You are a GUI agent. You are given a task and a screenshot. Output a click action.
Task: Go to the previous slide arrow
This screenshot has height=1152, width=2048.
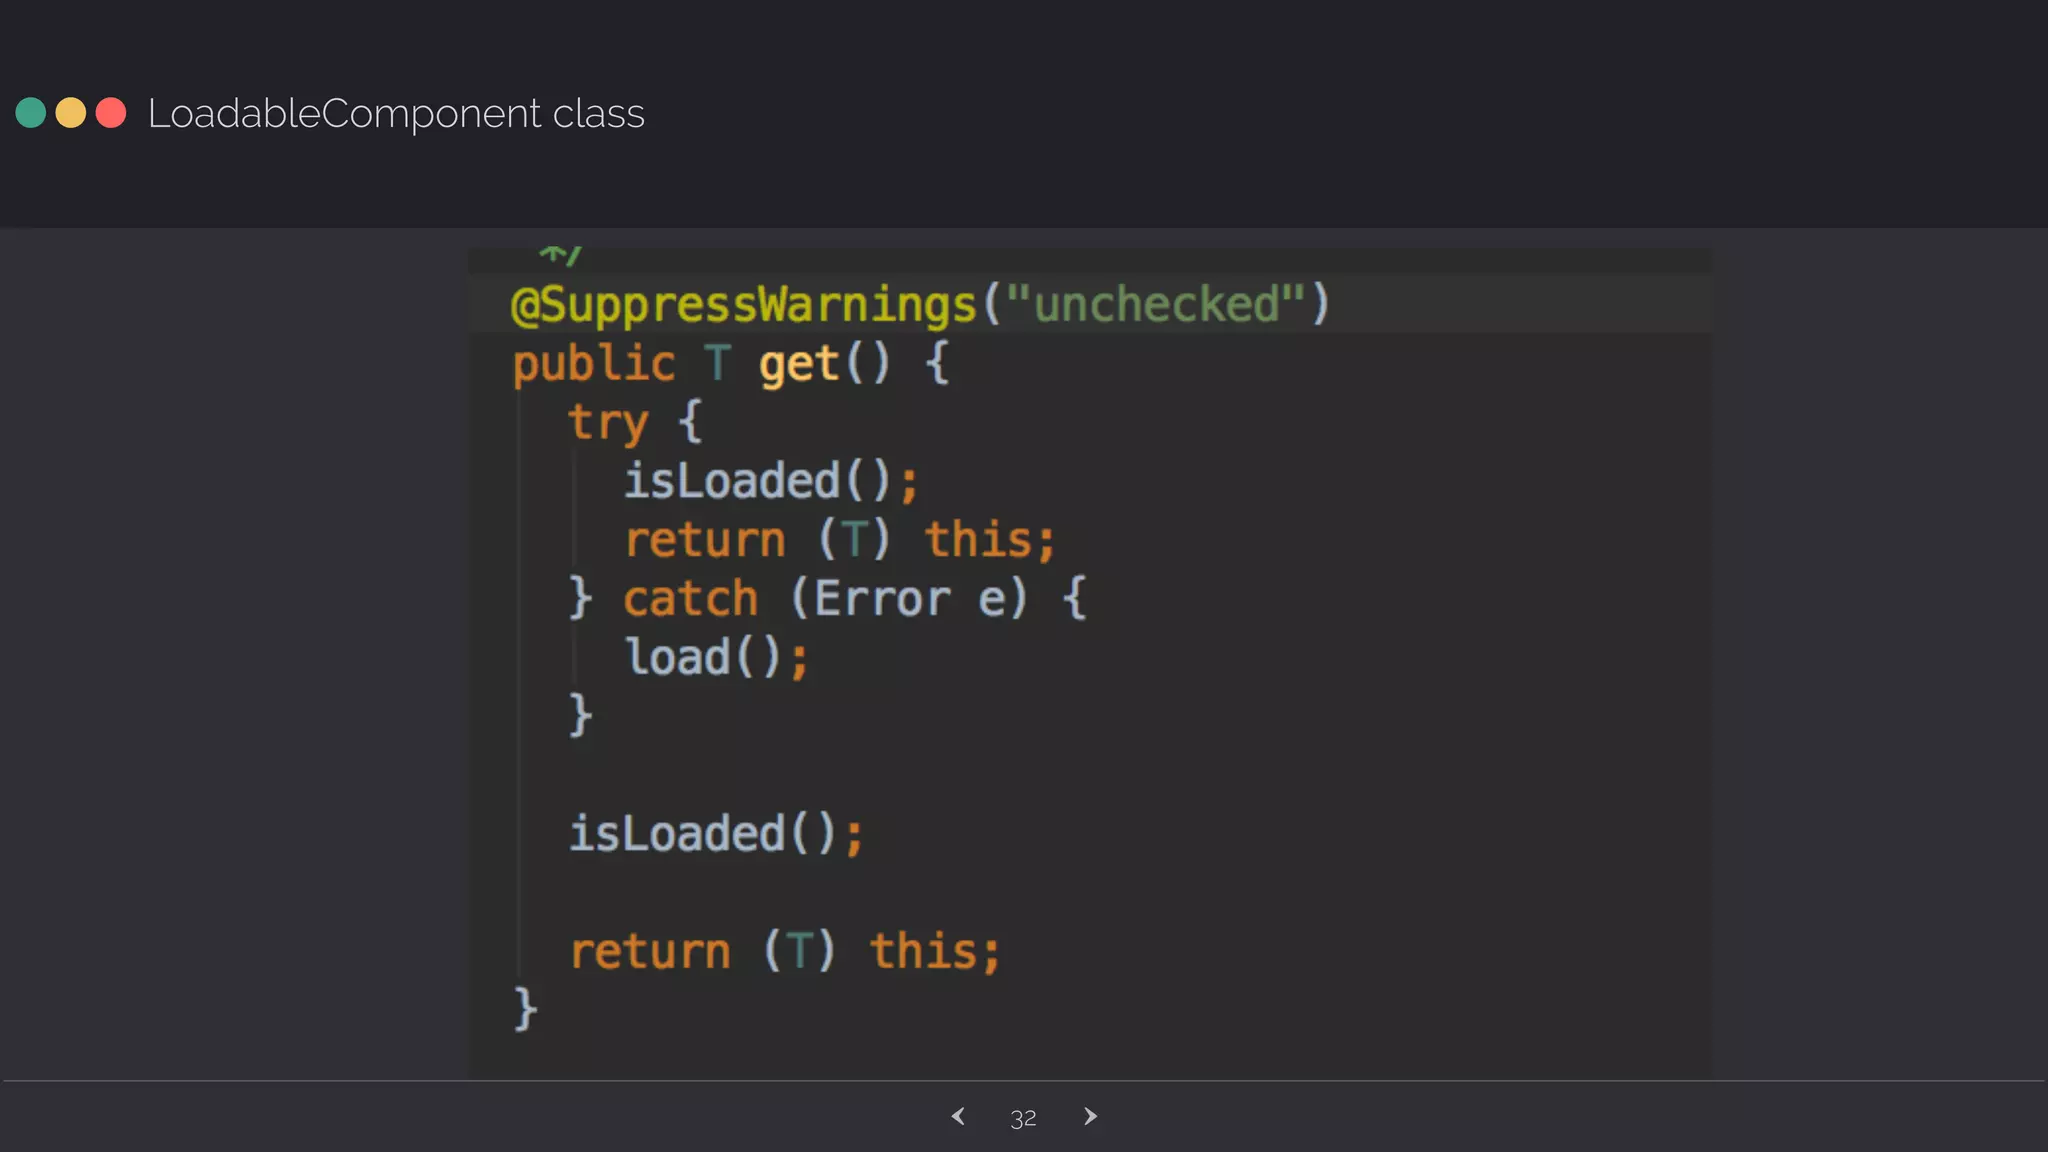coord(958,1116)
